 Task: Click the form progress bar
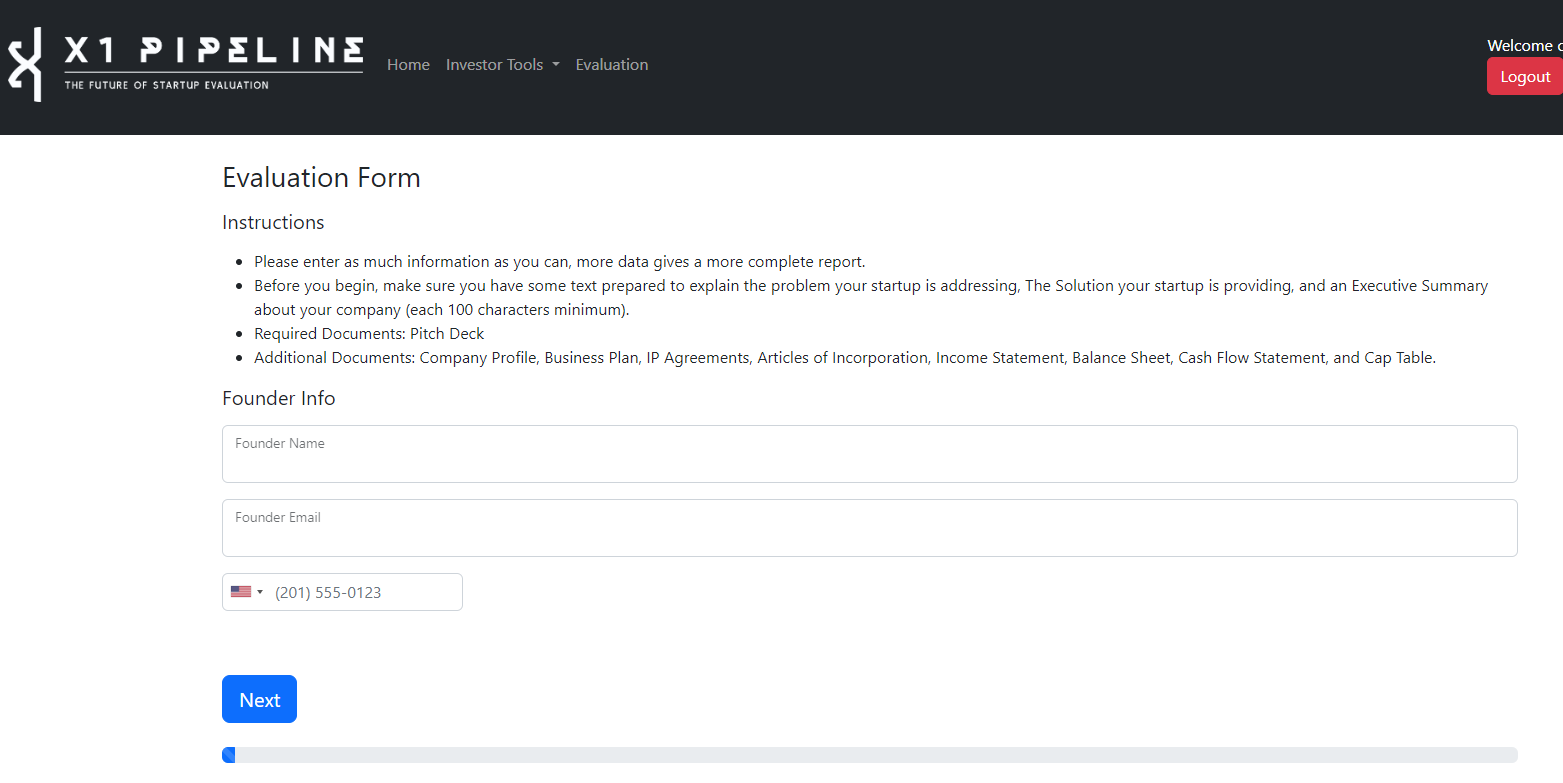(869, 755)
